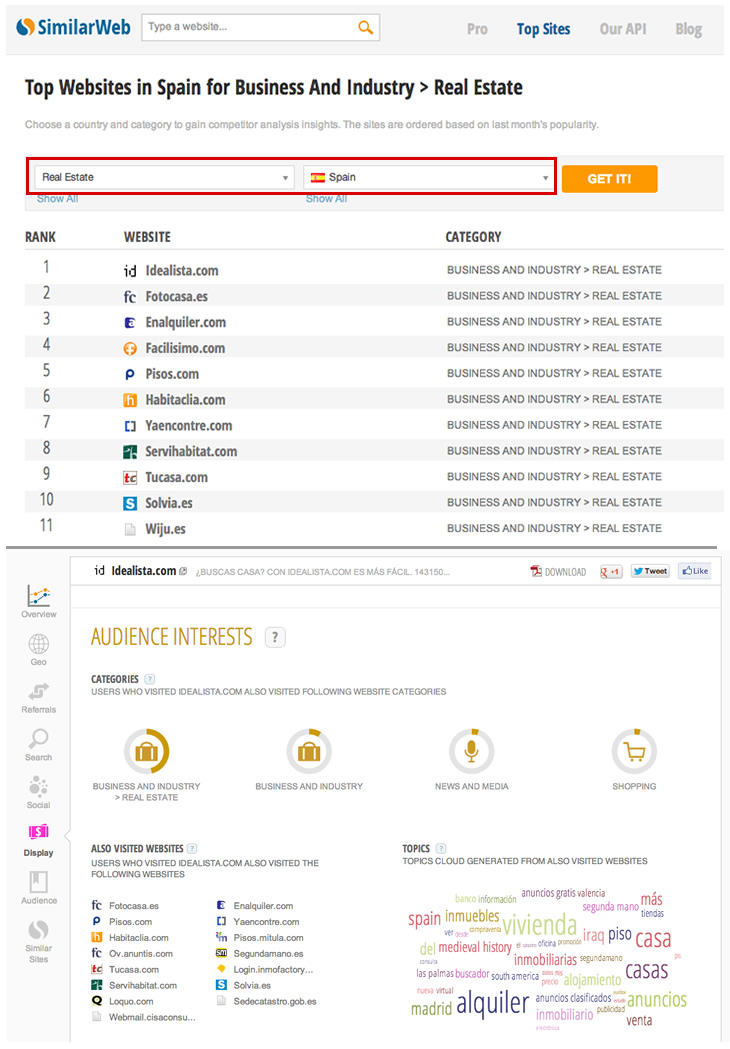Open Pisos.com in the ranking table

[x=172, y=374]
